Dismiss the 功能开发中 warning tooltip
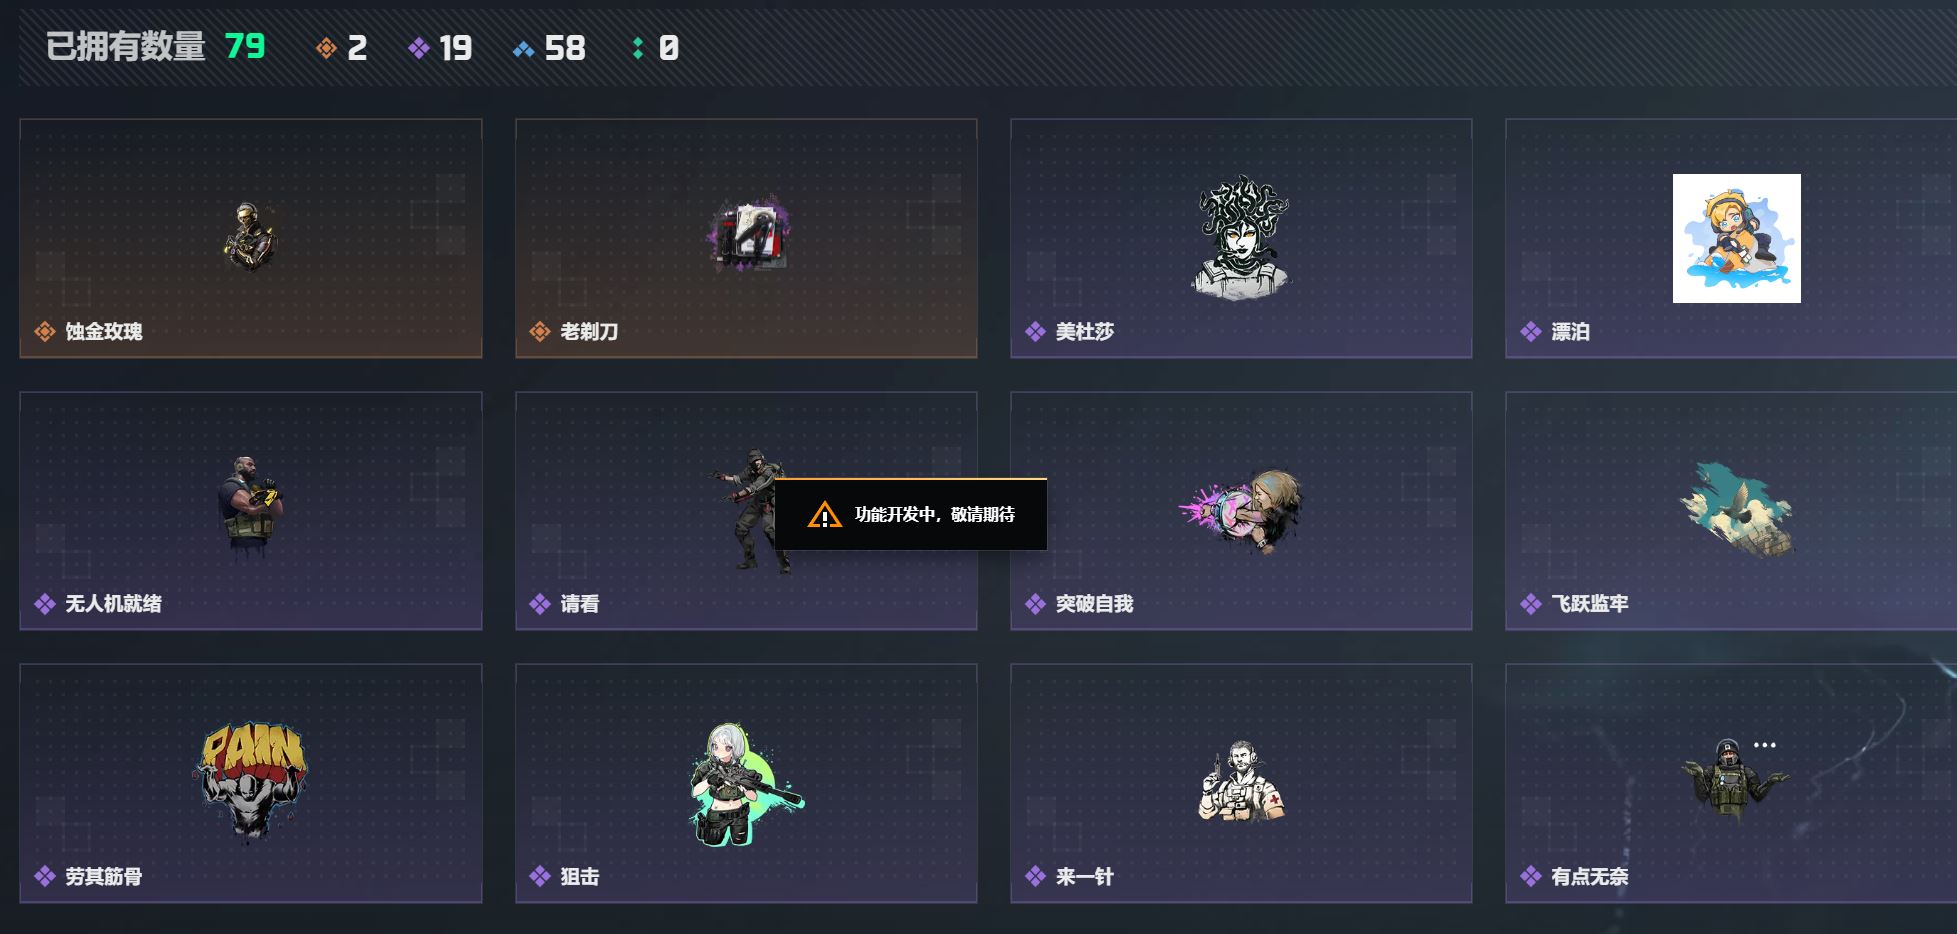 click(x=910, y=514)
